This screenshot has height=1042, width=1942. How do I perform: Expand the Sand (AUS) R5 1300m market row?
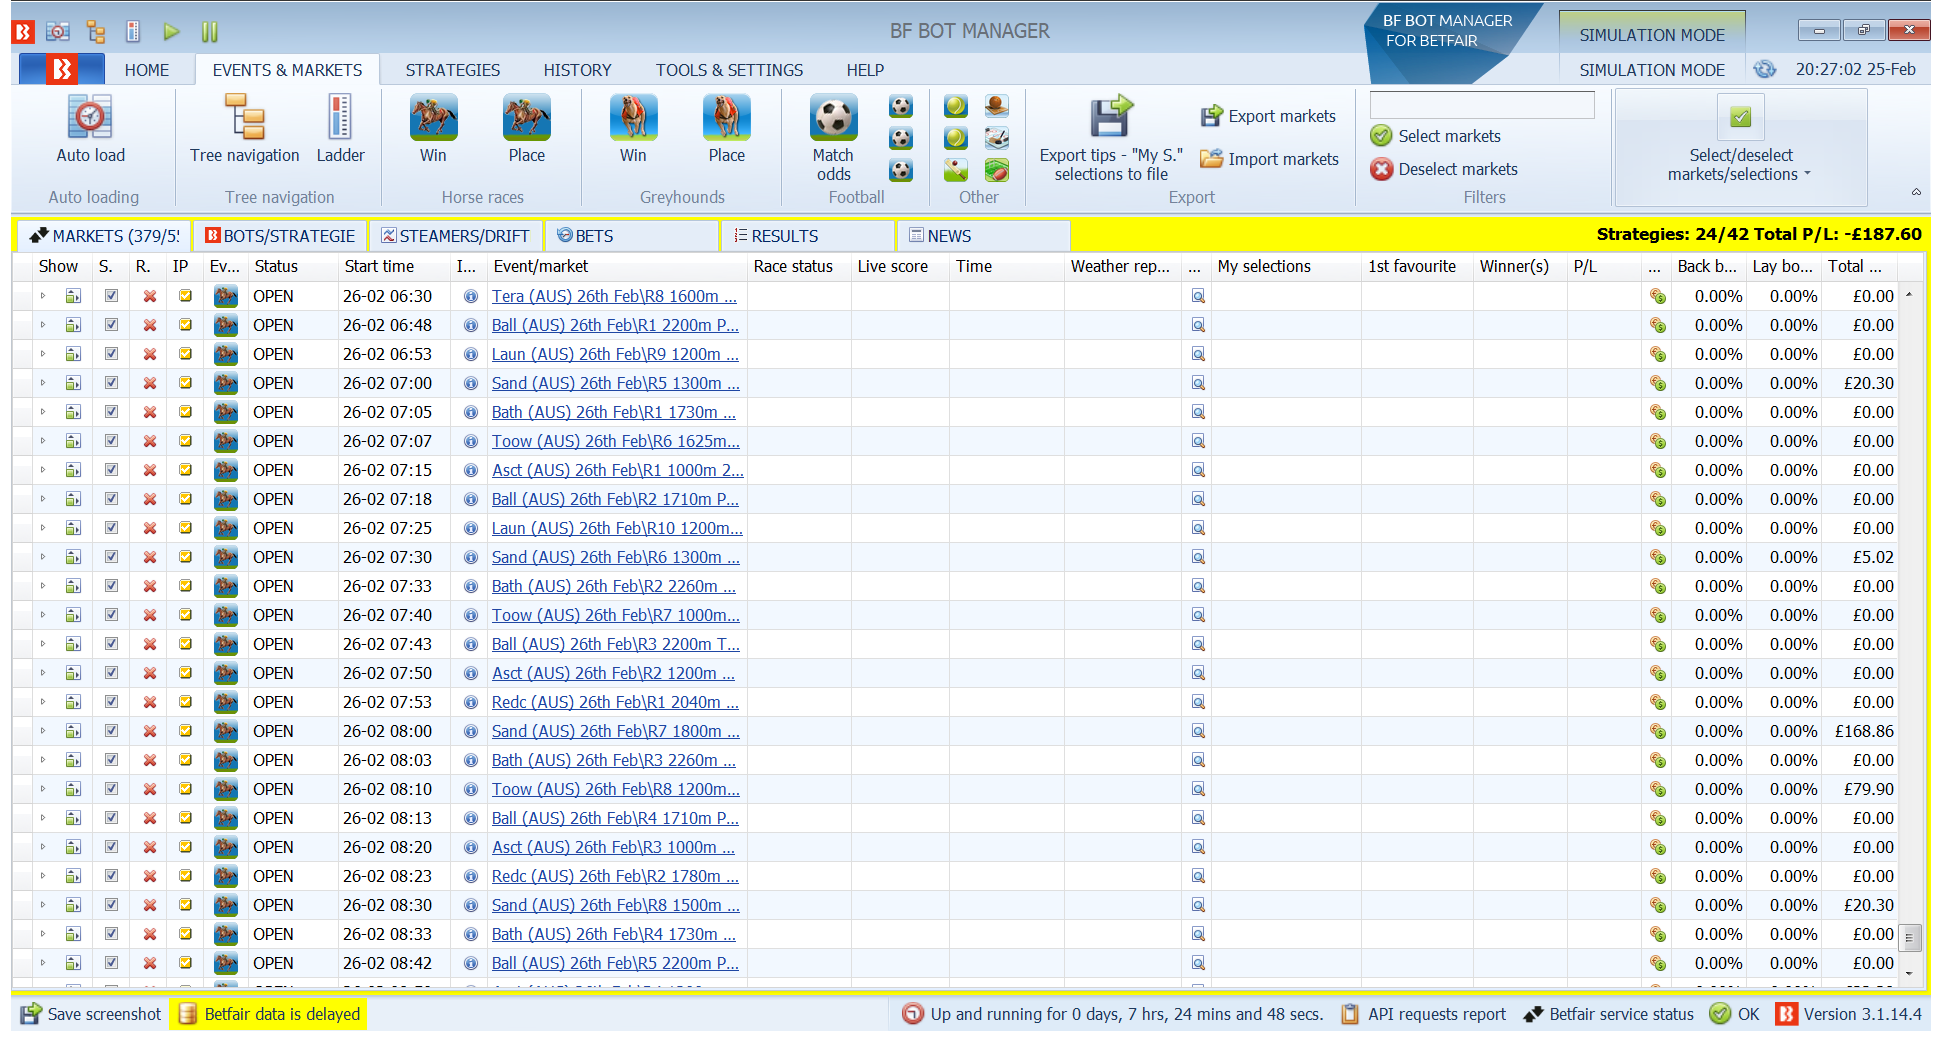(43, 383)
